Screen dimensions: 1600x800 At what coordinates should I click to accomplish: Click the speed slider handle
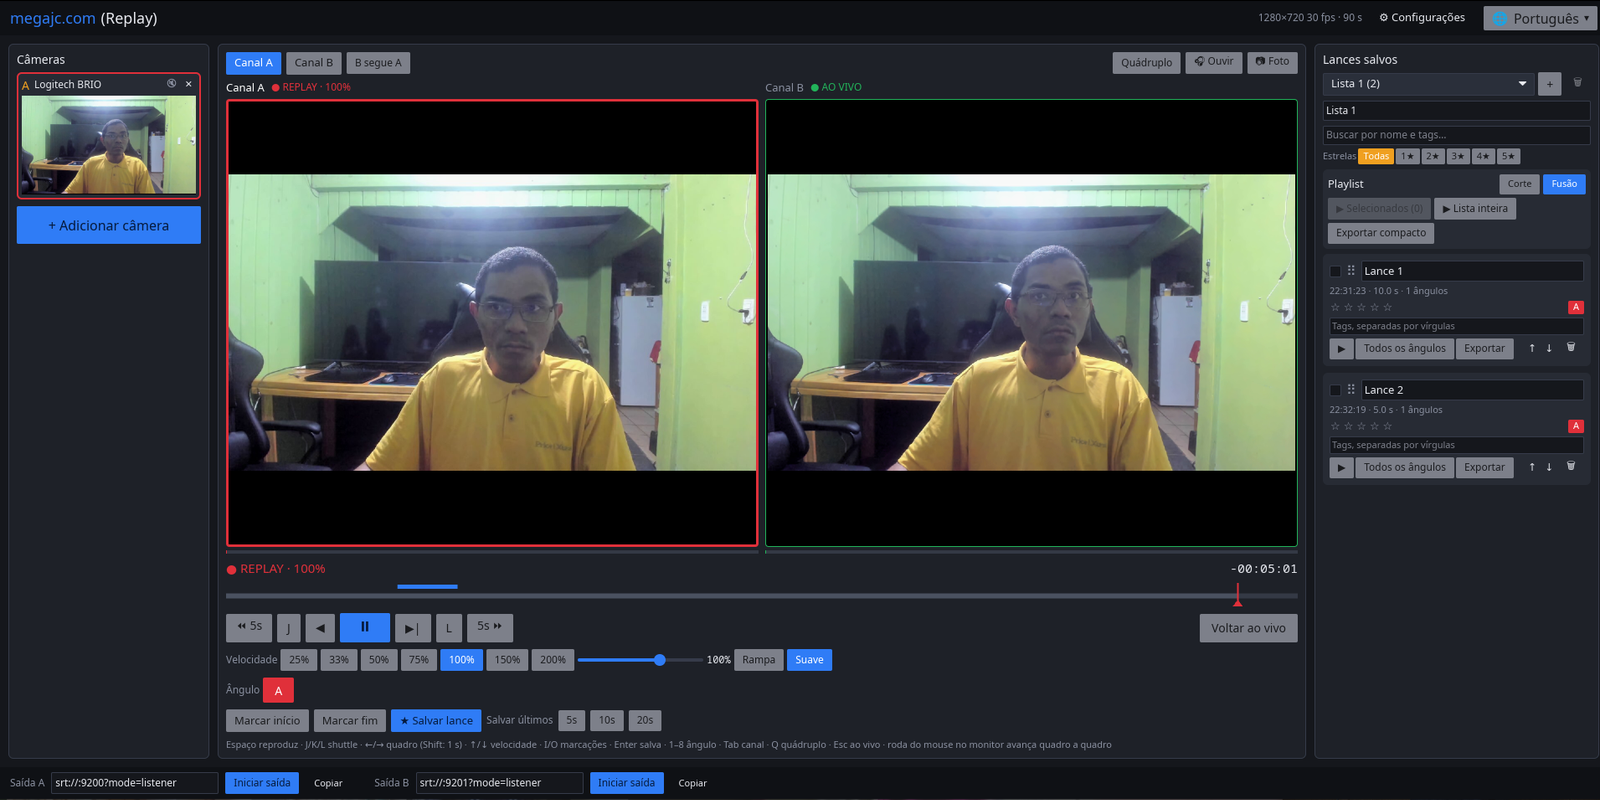click(660, 660)
